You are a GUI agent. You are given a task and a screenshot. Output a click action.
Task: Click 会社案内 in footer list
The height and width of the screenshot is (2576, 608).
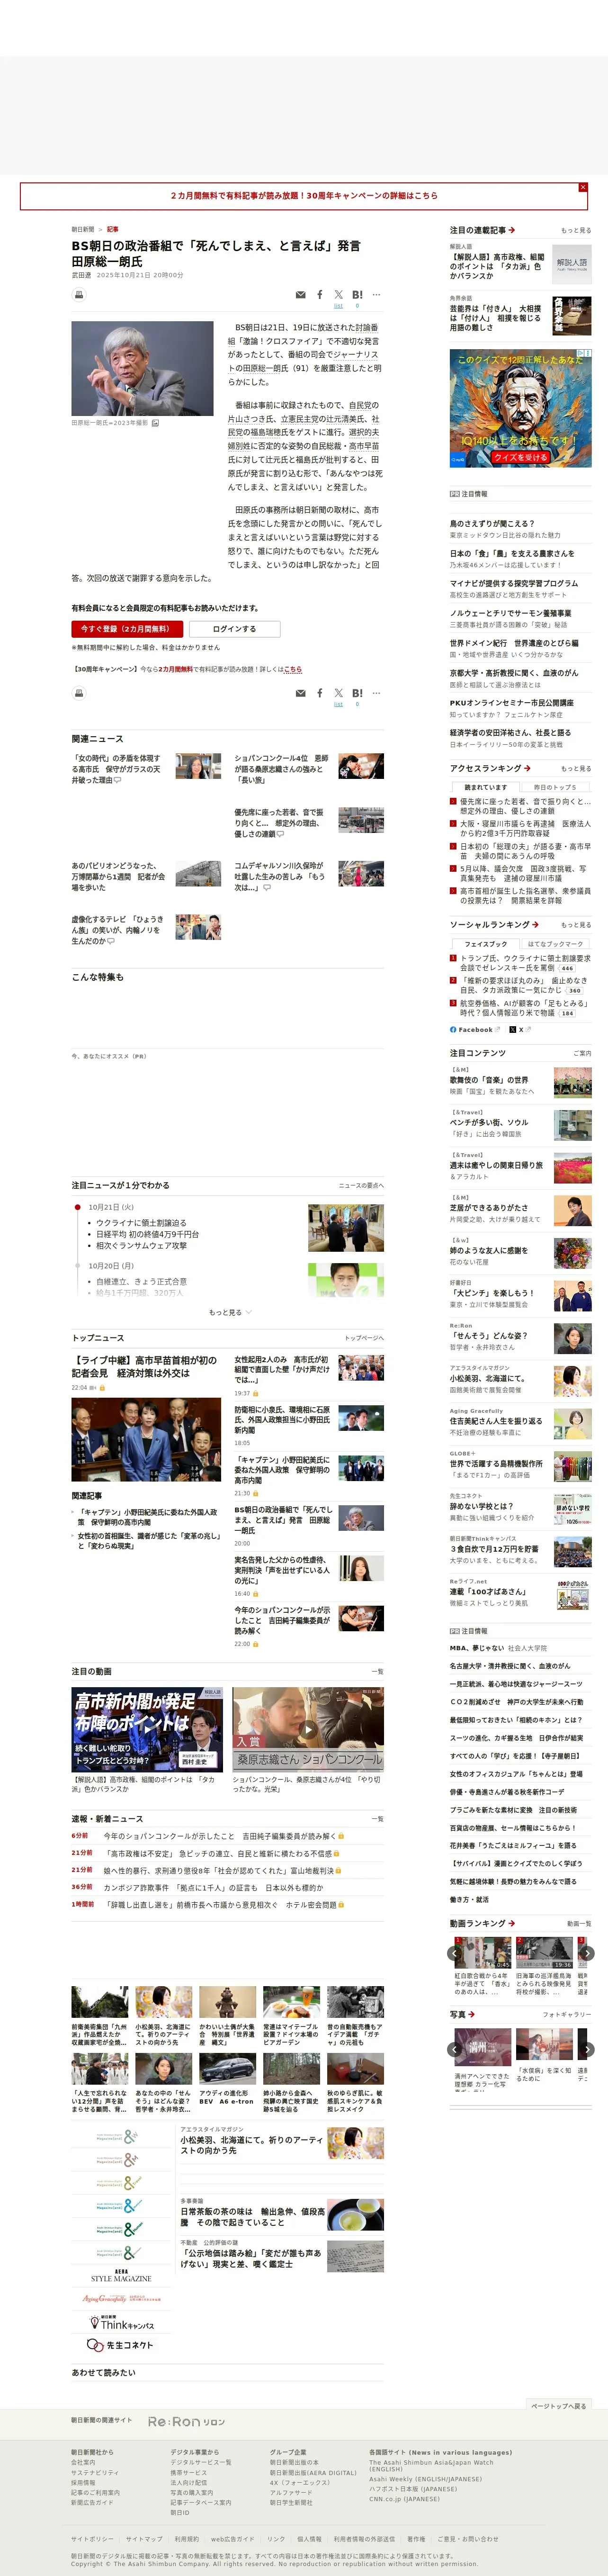[83, 2462]
